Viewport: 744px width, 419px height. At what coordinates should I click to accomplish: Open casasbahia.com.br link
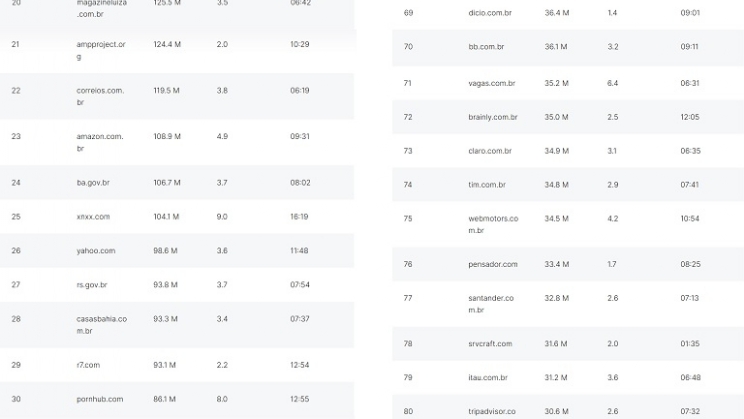click(101, 324)
